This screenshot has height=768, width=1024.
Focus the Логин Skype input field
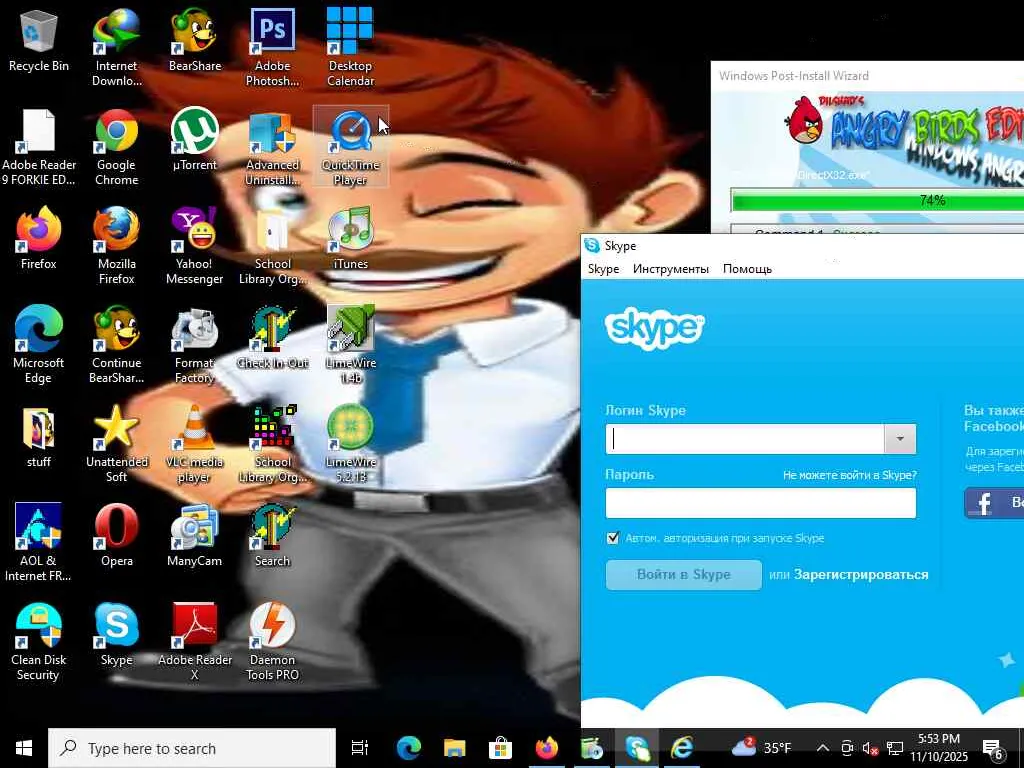(x=745, y=439)
